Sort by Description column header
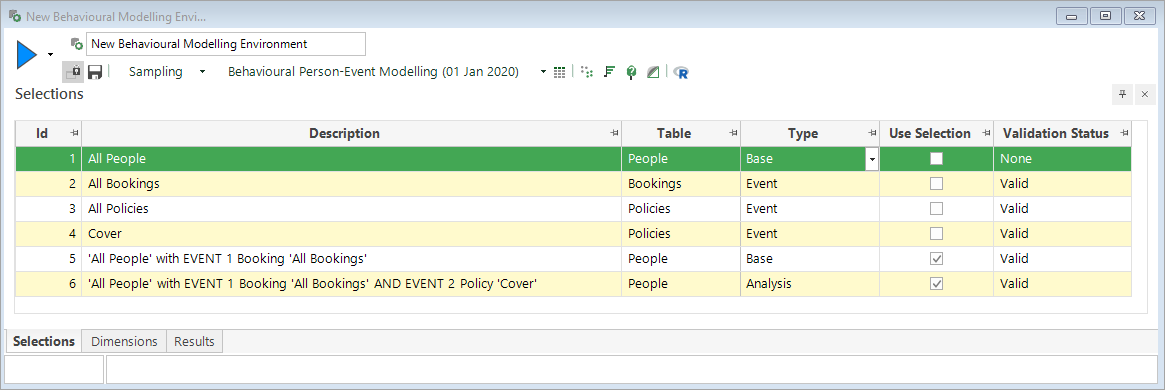1165x390 pixels. (x=344, y=134)
